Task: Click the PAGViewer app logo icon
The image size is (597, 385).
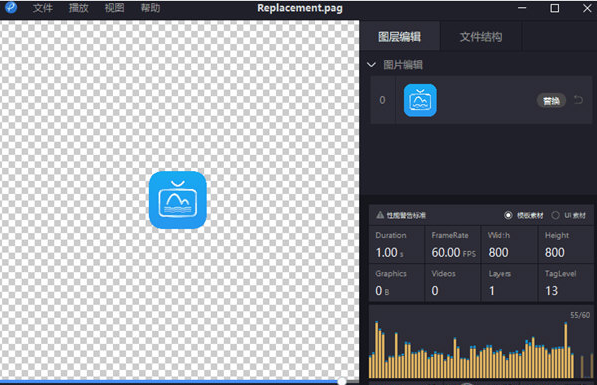Action: click(x=11, y=8)
